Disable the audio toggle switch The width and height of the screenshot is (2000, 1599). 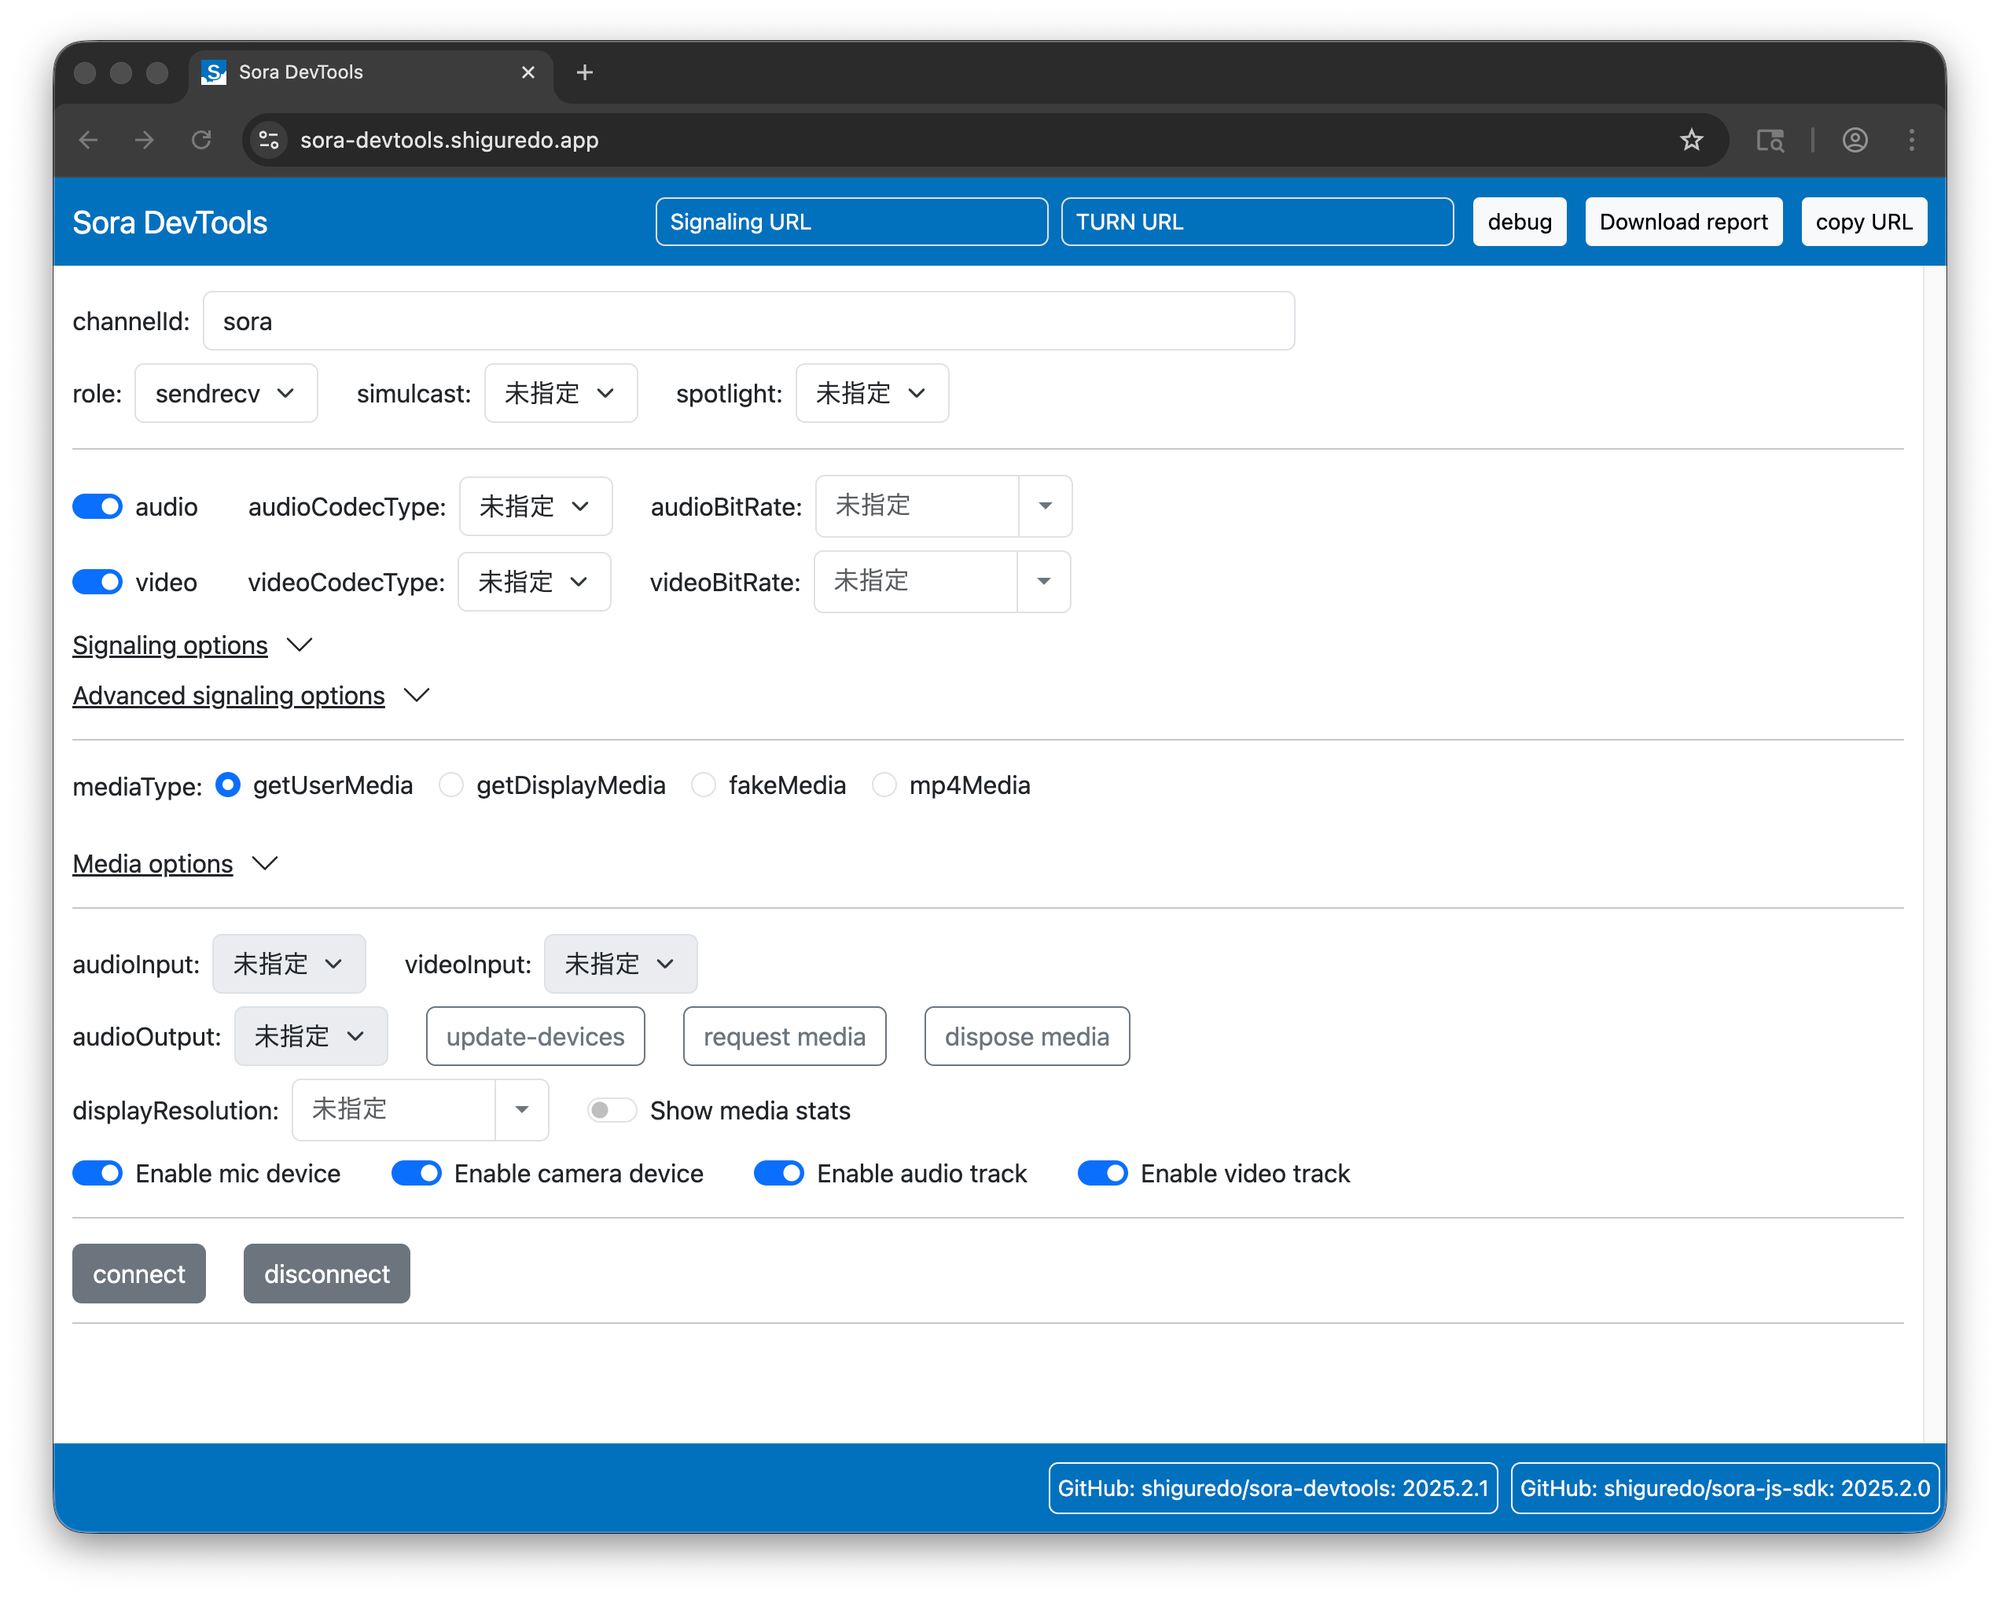(x=98, y=507)
